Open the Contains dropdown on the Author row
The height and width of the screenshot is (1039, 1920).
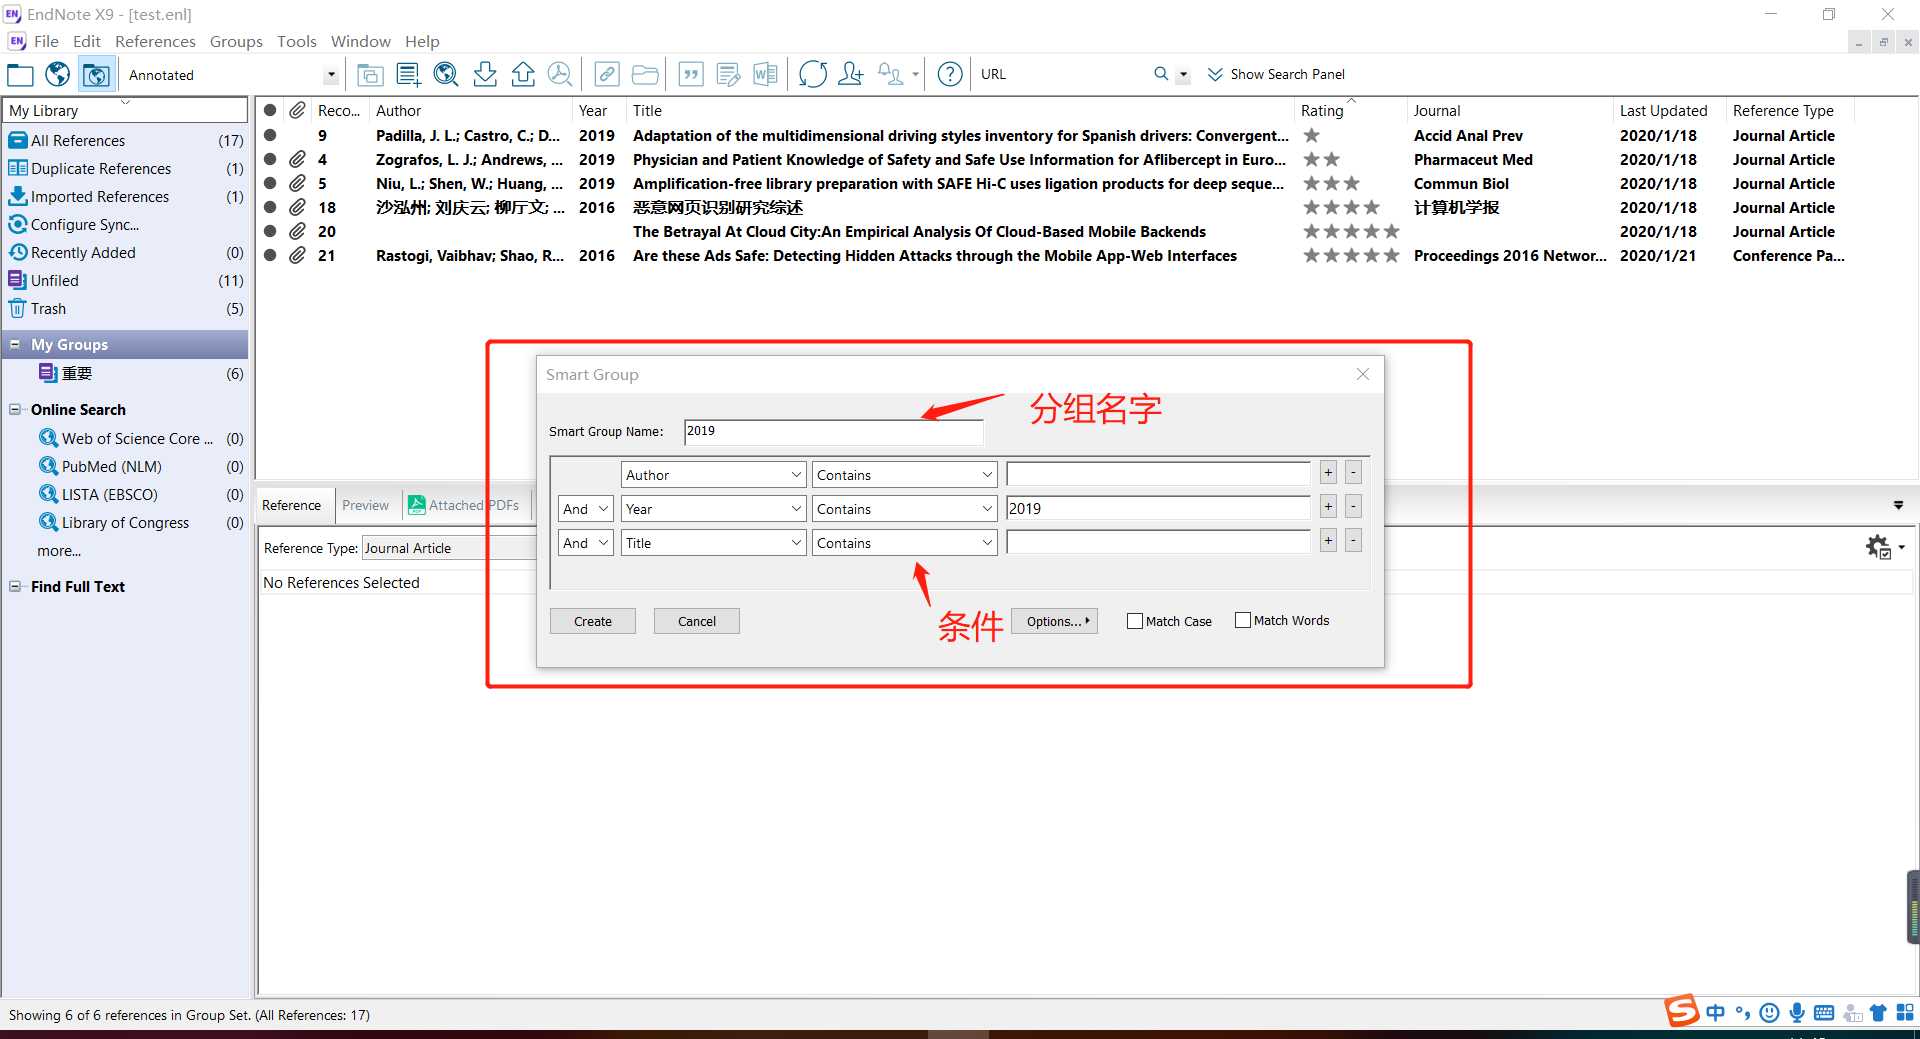(904, 475)
